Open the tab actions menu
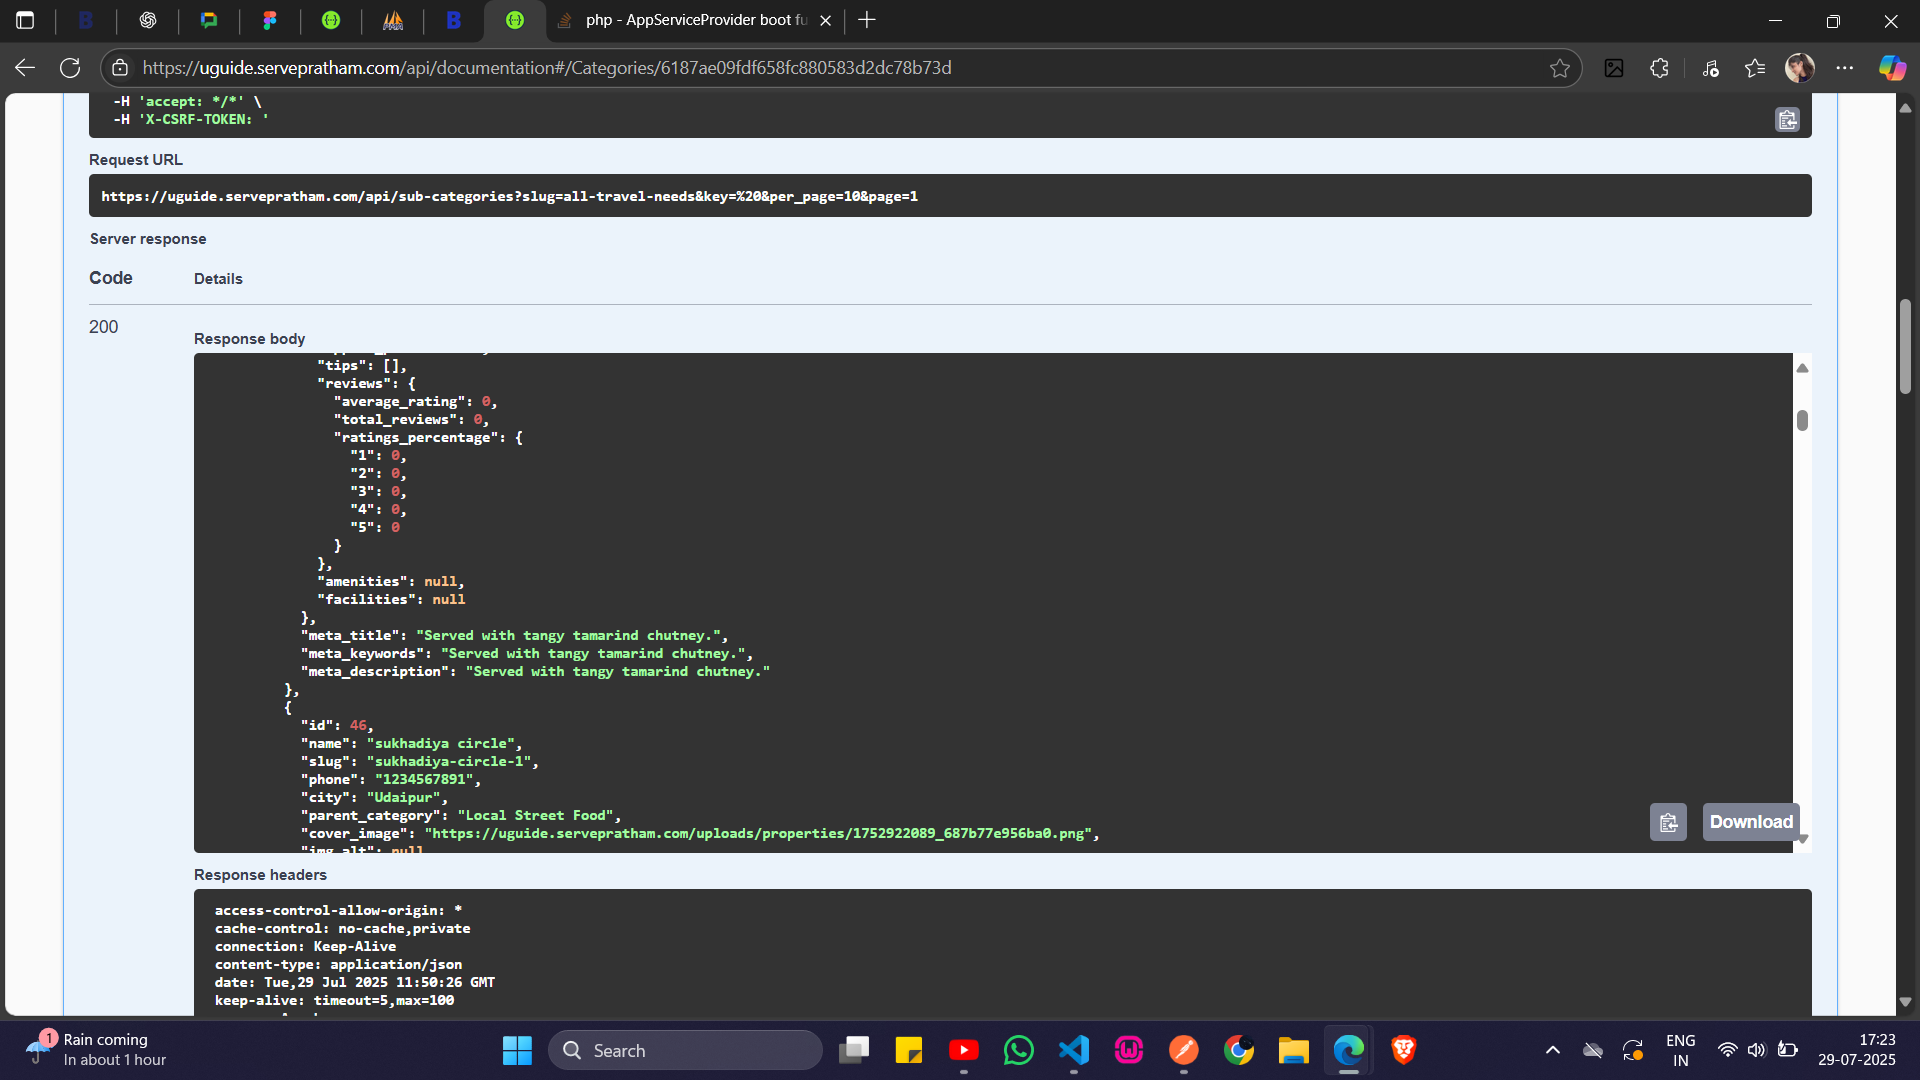 [x=25, y=20]
